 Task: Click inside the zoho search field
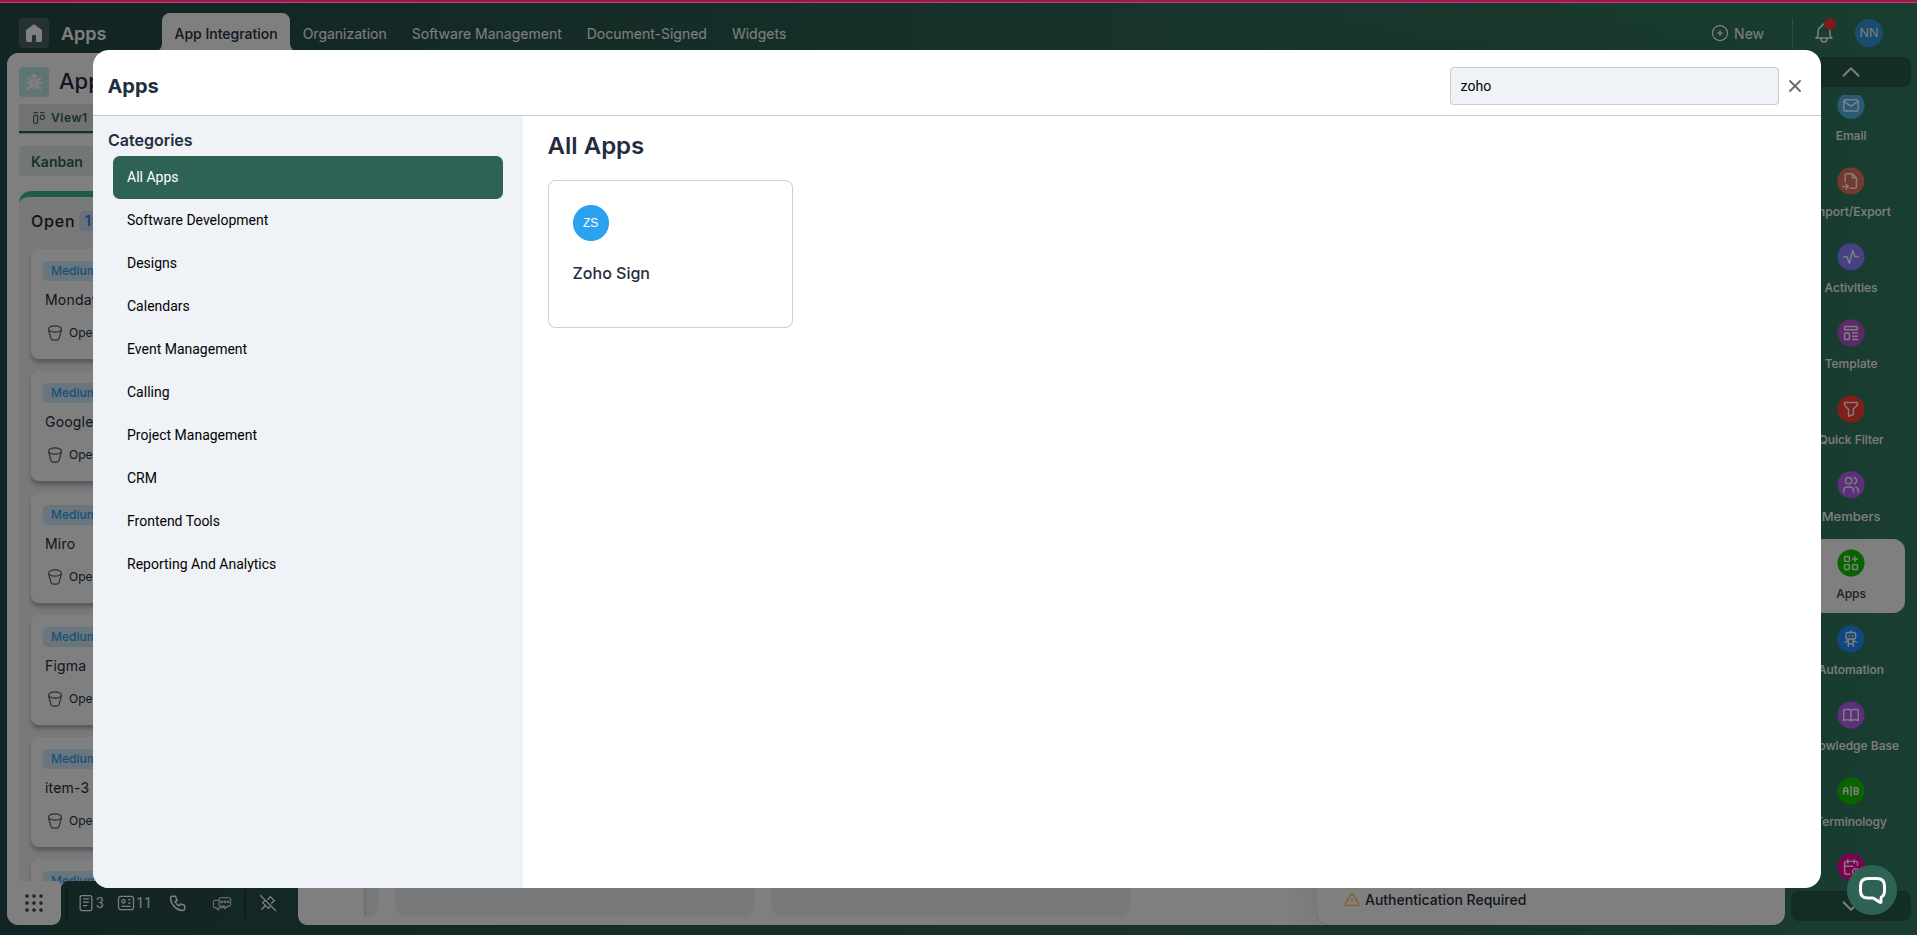[x=1612, y=86]
